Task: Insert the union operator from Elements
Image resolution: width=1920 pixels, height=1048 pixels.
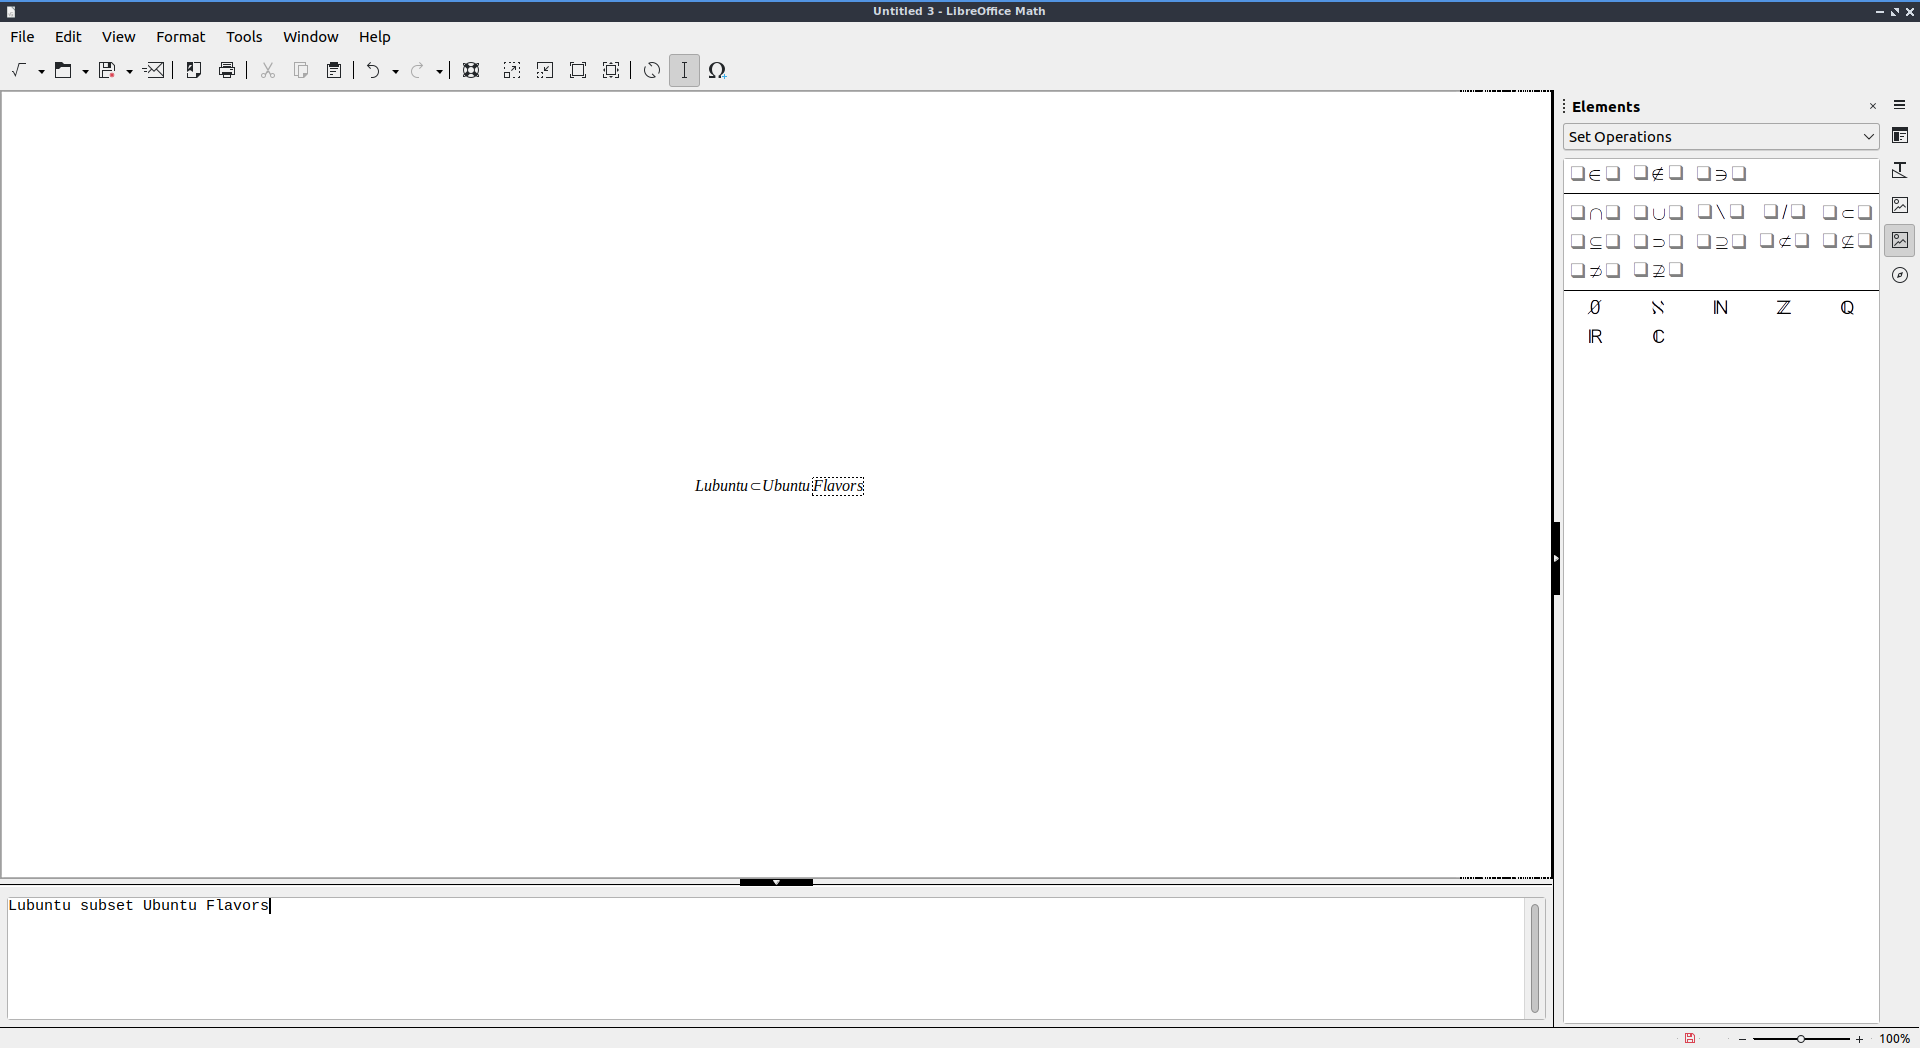Action: [1658, 212]
